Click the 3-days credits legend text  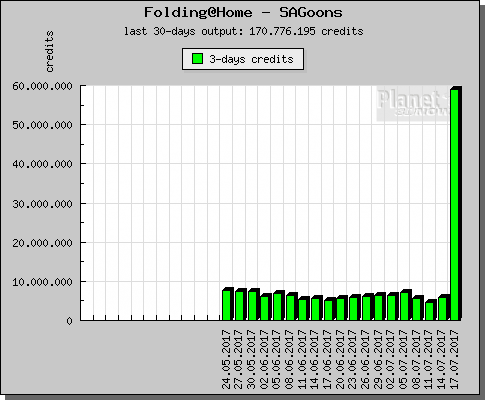[x=251, y=59]
